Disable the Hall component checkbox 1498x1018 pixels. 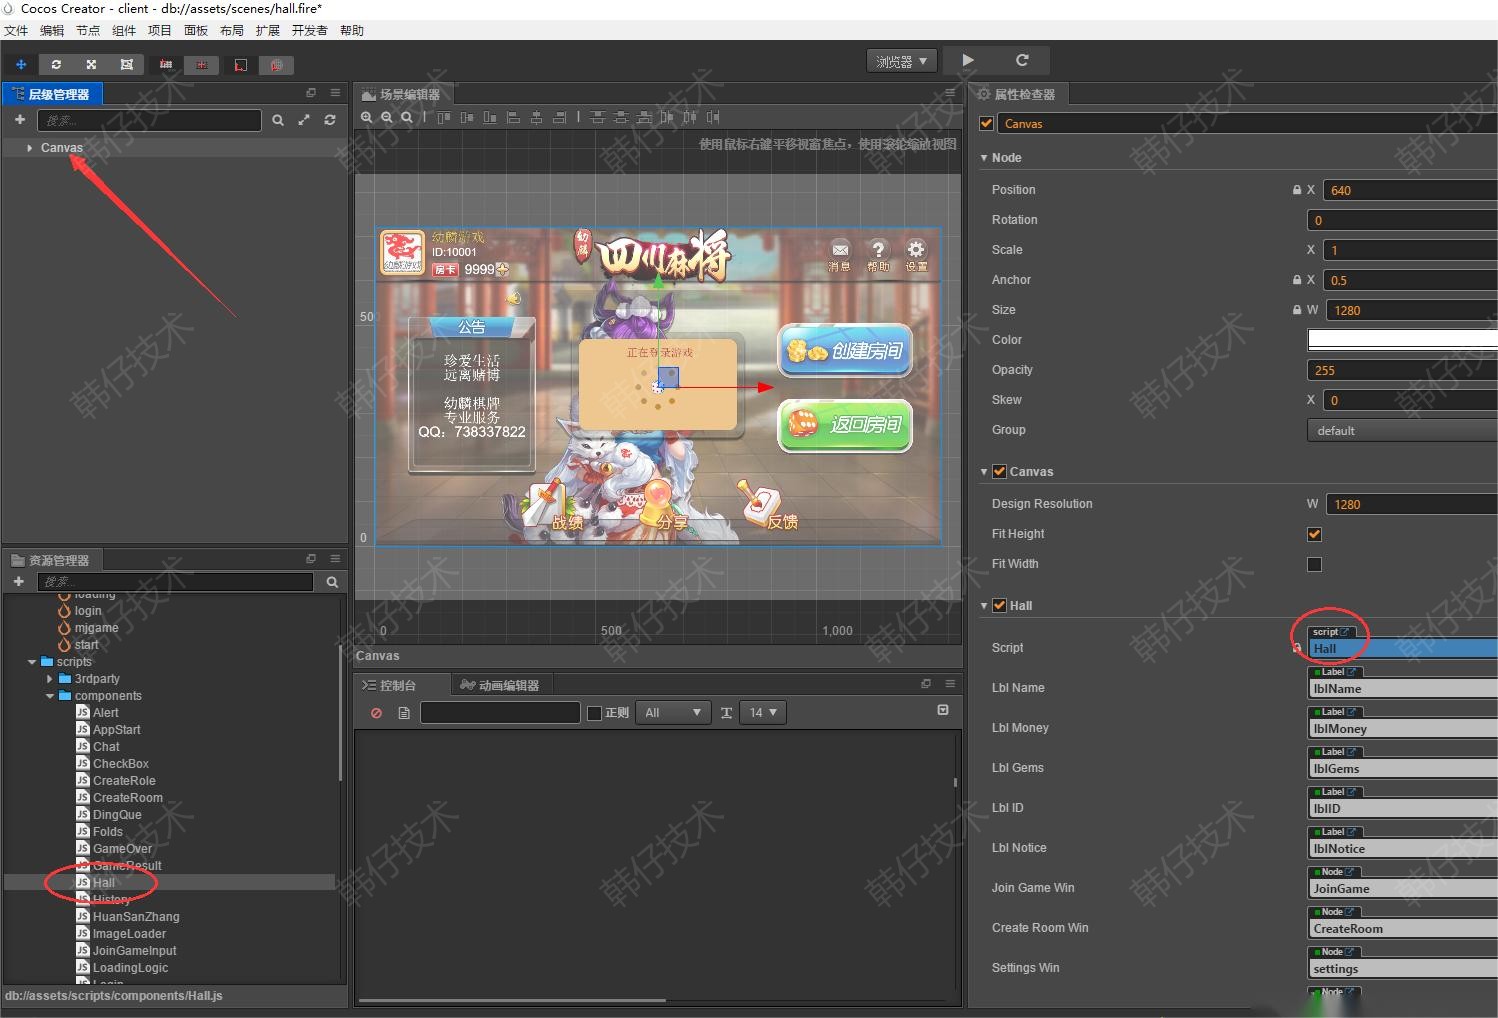click(999, 605)
